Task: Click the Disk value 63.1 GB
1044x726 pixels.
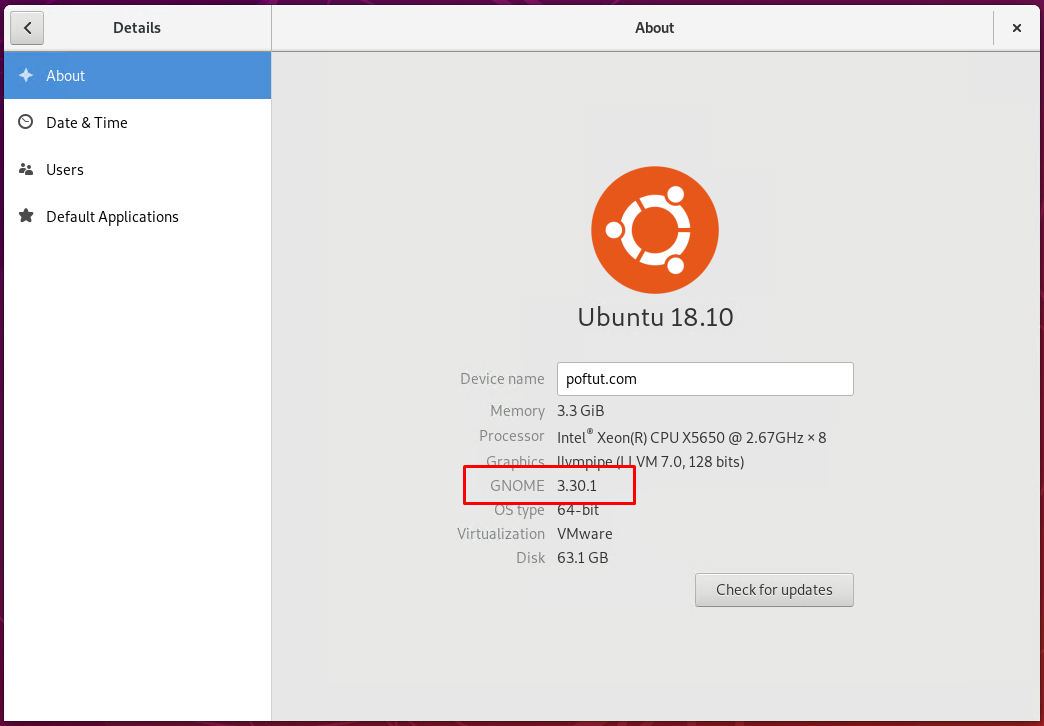Action: 583,557
